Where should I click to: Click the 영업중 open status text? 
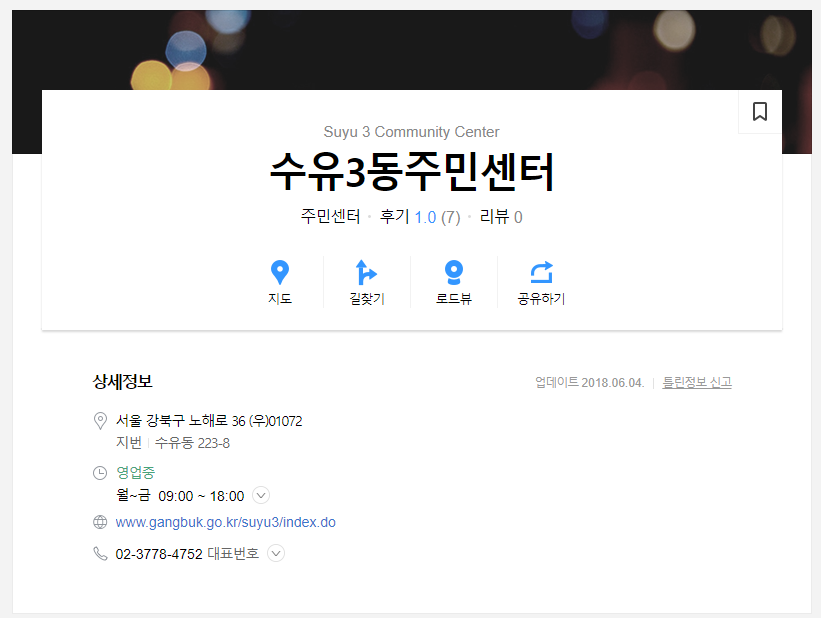click(136, 472)
